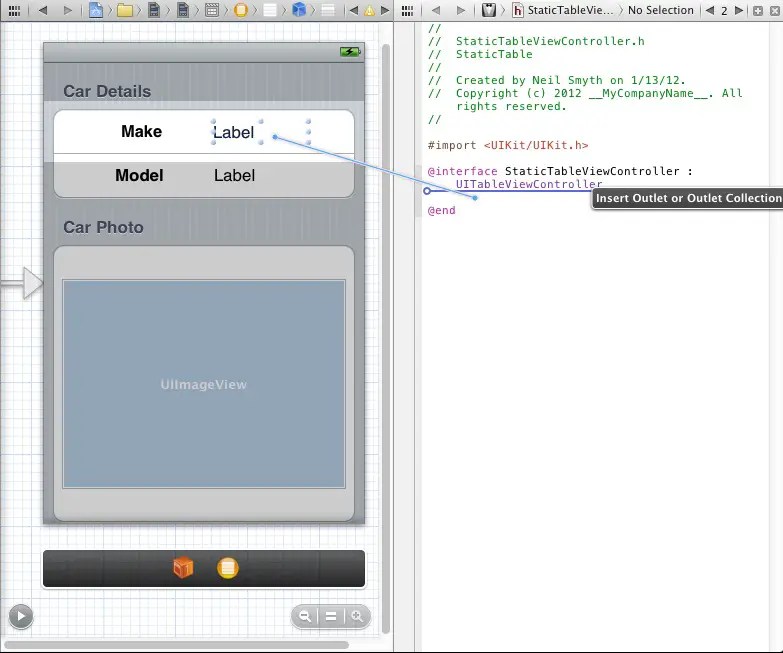Click the storyboard horizontal scrollbar
This screenshot has height=653, width=783.
pos(176,645)
